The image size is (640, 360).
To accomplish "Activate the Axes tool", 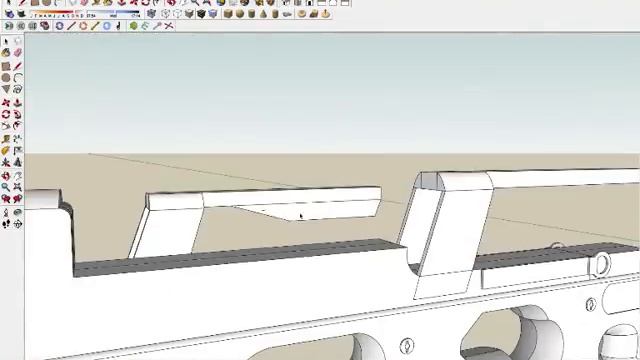I will tap(6, 162).
